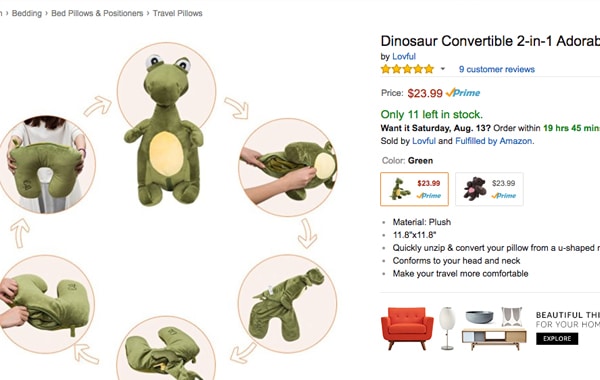600x380 pixels.
Task: Open the Travel Pillows breadcrumb
Action: [x=178, y=13]
